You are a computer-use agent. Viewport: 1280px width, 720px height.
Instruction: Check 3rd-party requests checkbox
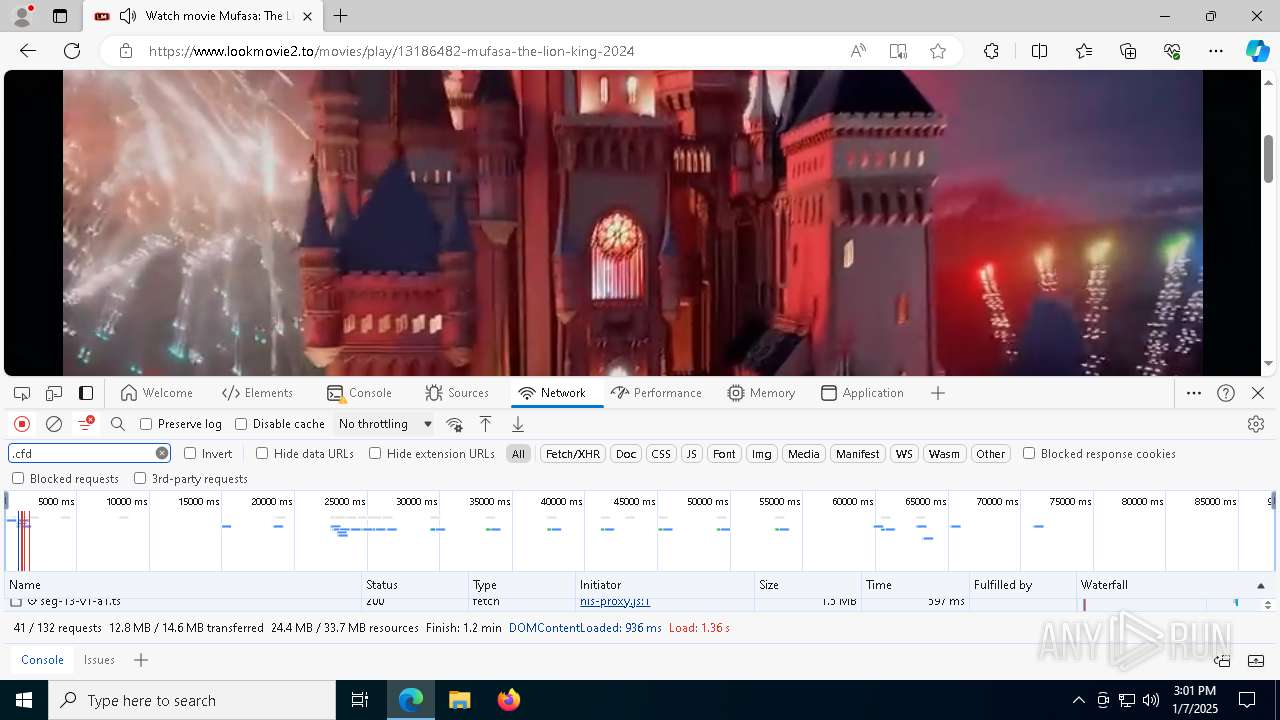[140, 478]
